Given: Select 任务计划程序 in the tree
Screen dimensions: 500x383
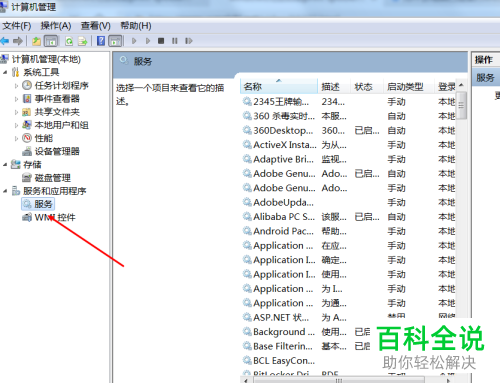Looking at the screenshot, I should [61, 86].
